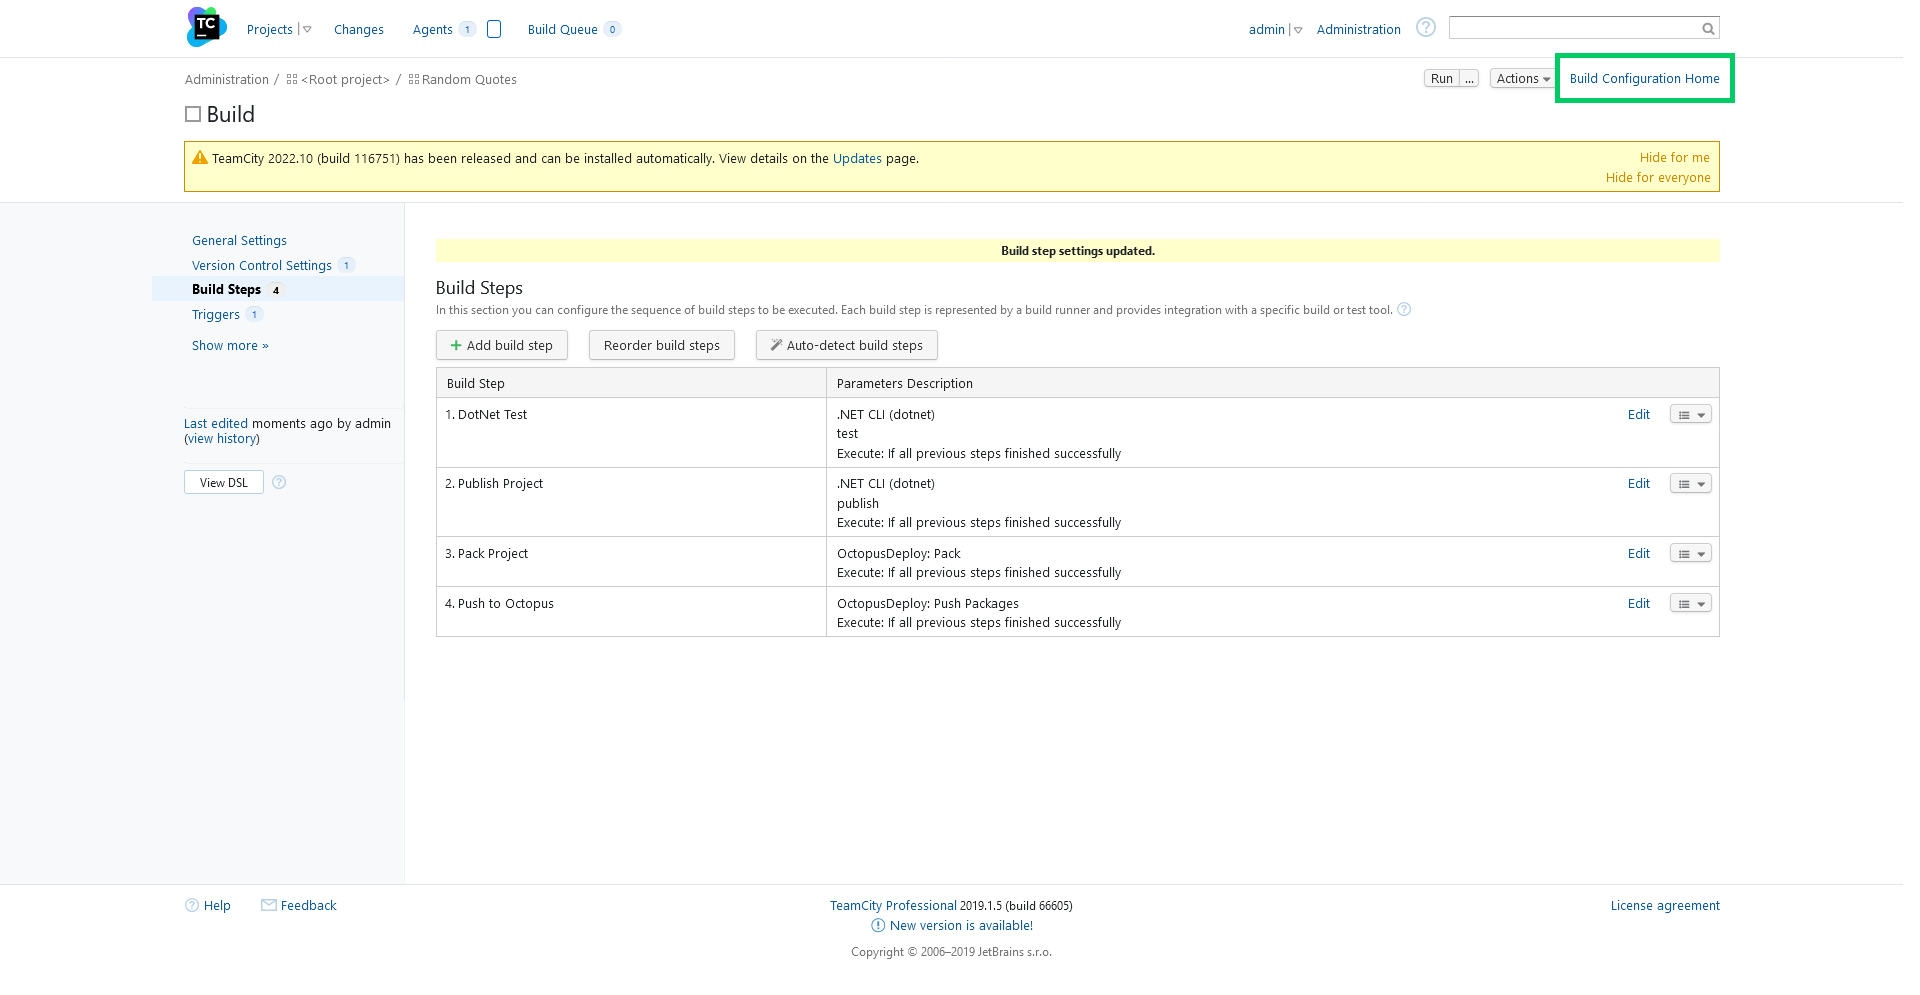This screenshot has width=1920, height=995.
Task: Open the admin user dropdown arrow
Action: (1298, 30)
